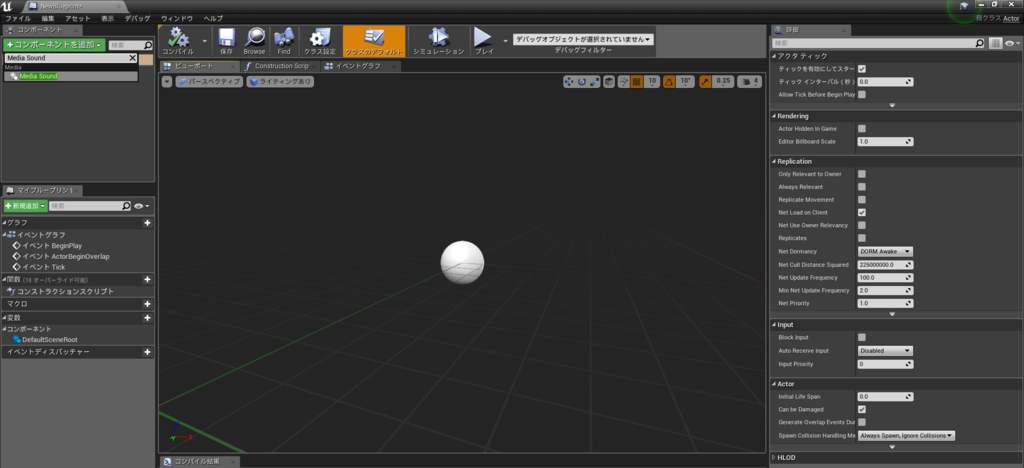Click the Editor Billboard Scale value field
Screen dimensions: 1024x468
tap(885, 142)
